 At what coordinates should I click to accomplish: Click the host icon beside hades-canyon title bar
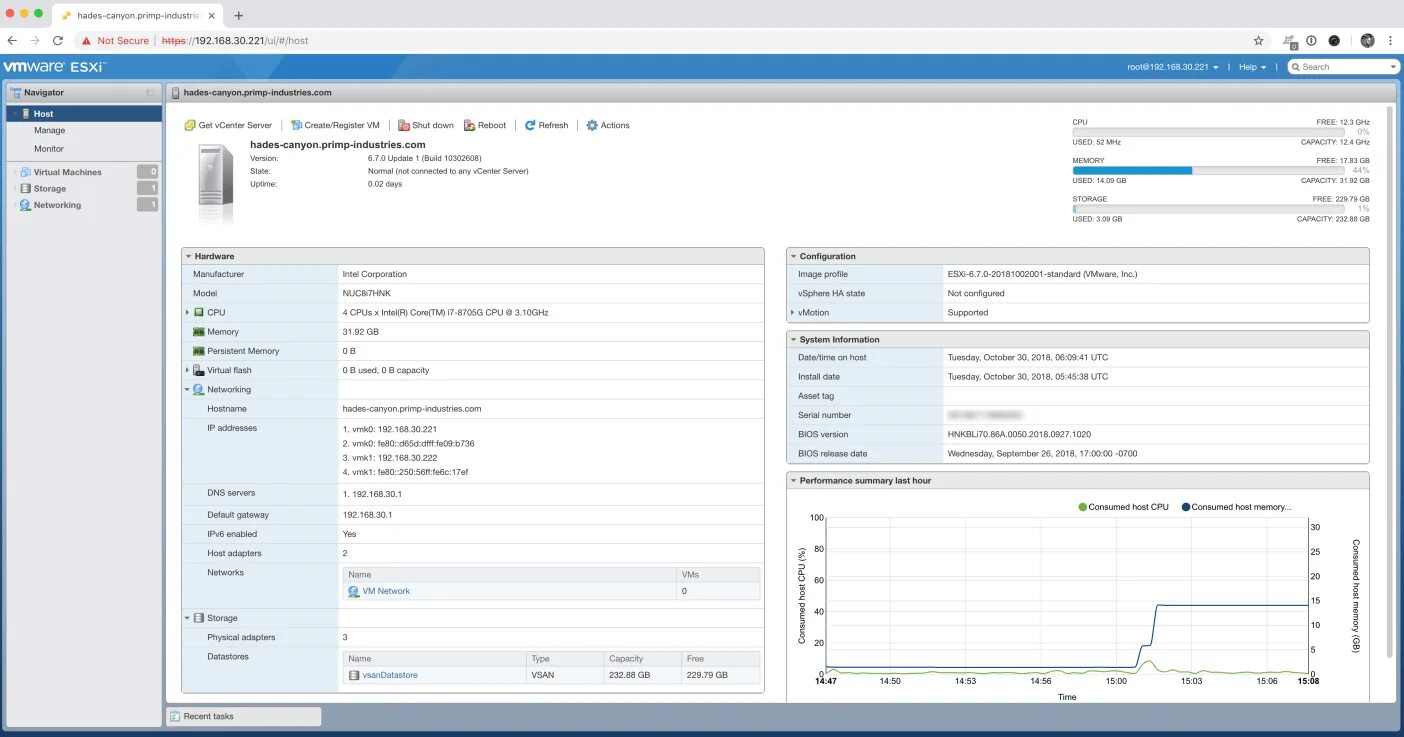tap(176, 92)
